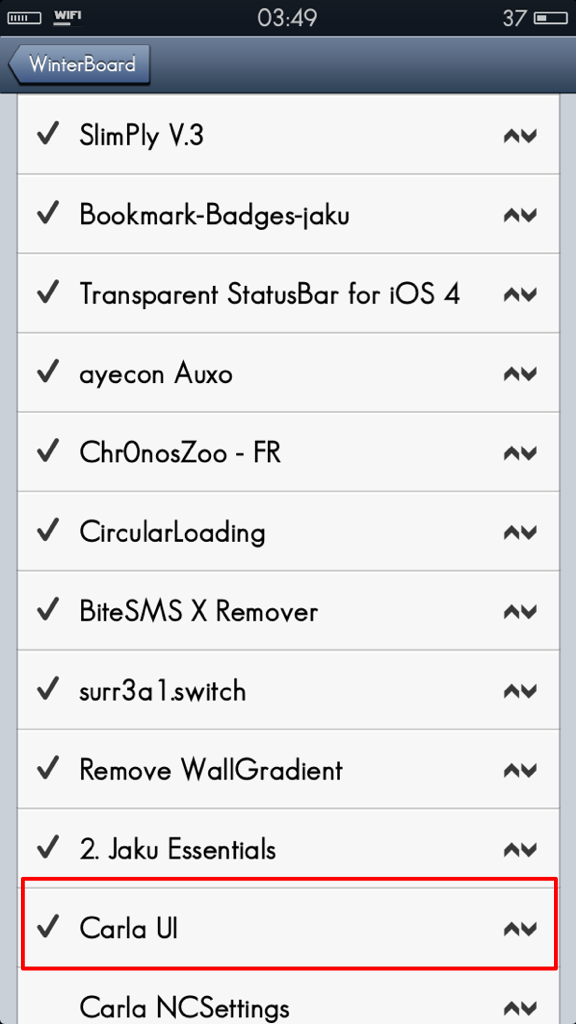576x1024 pixels.
Task: Tap reorder arrows on CircularLoading row
Action: (x=520, y=533)
